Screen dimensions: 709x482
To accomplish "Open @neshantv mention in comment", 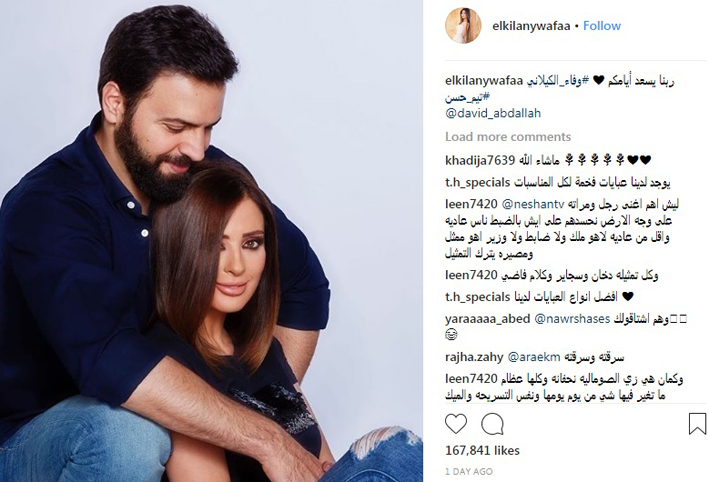I will (533, 204).
